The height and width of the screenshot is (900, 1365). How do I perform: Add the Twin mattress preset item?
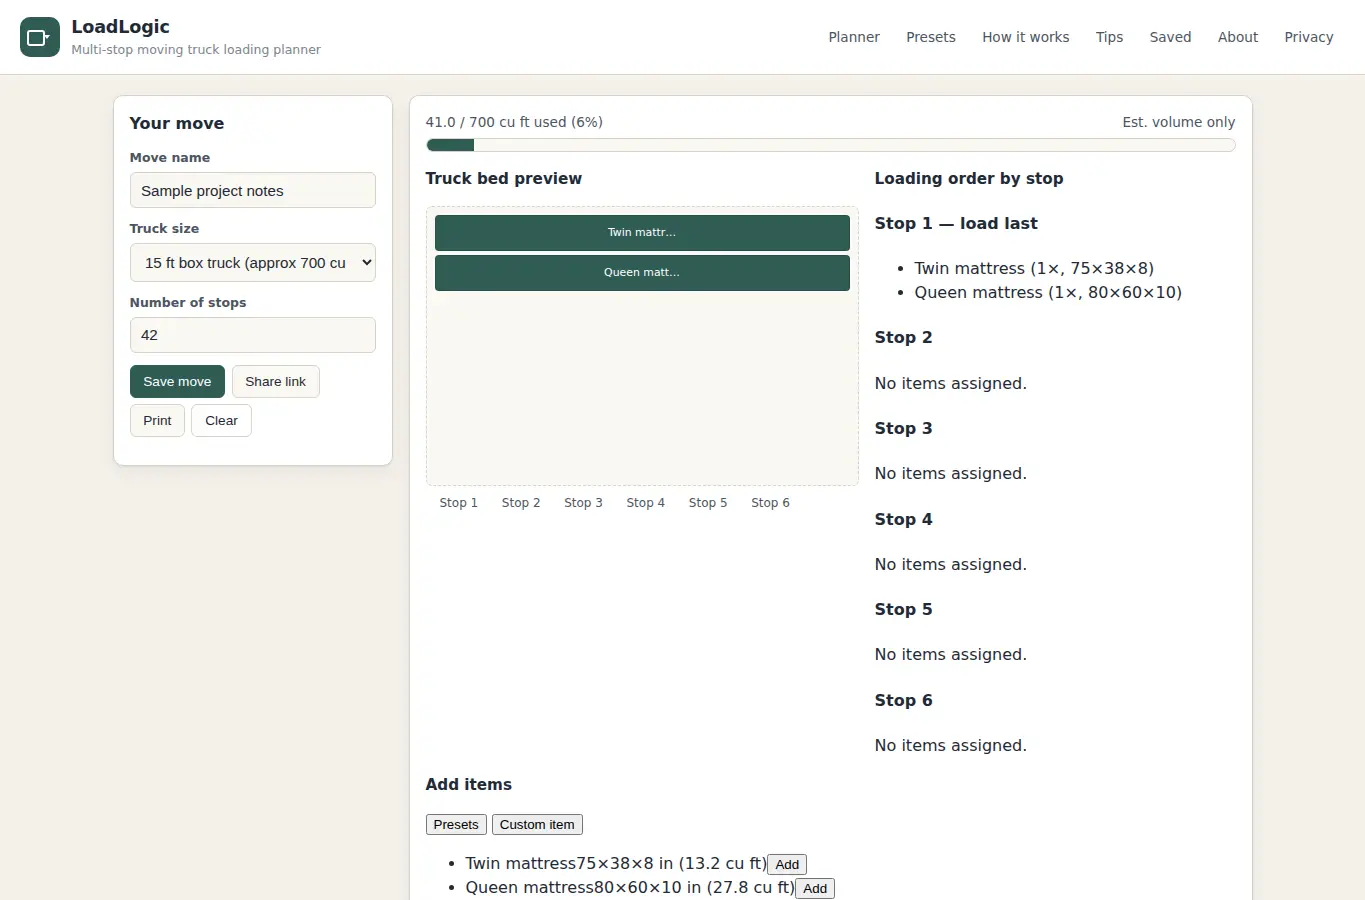point(787,864)
